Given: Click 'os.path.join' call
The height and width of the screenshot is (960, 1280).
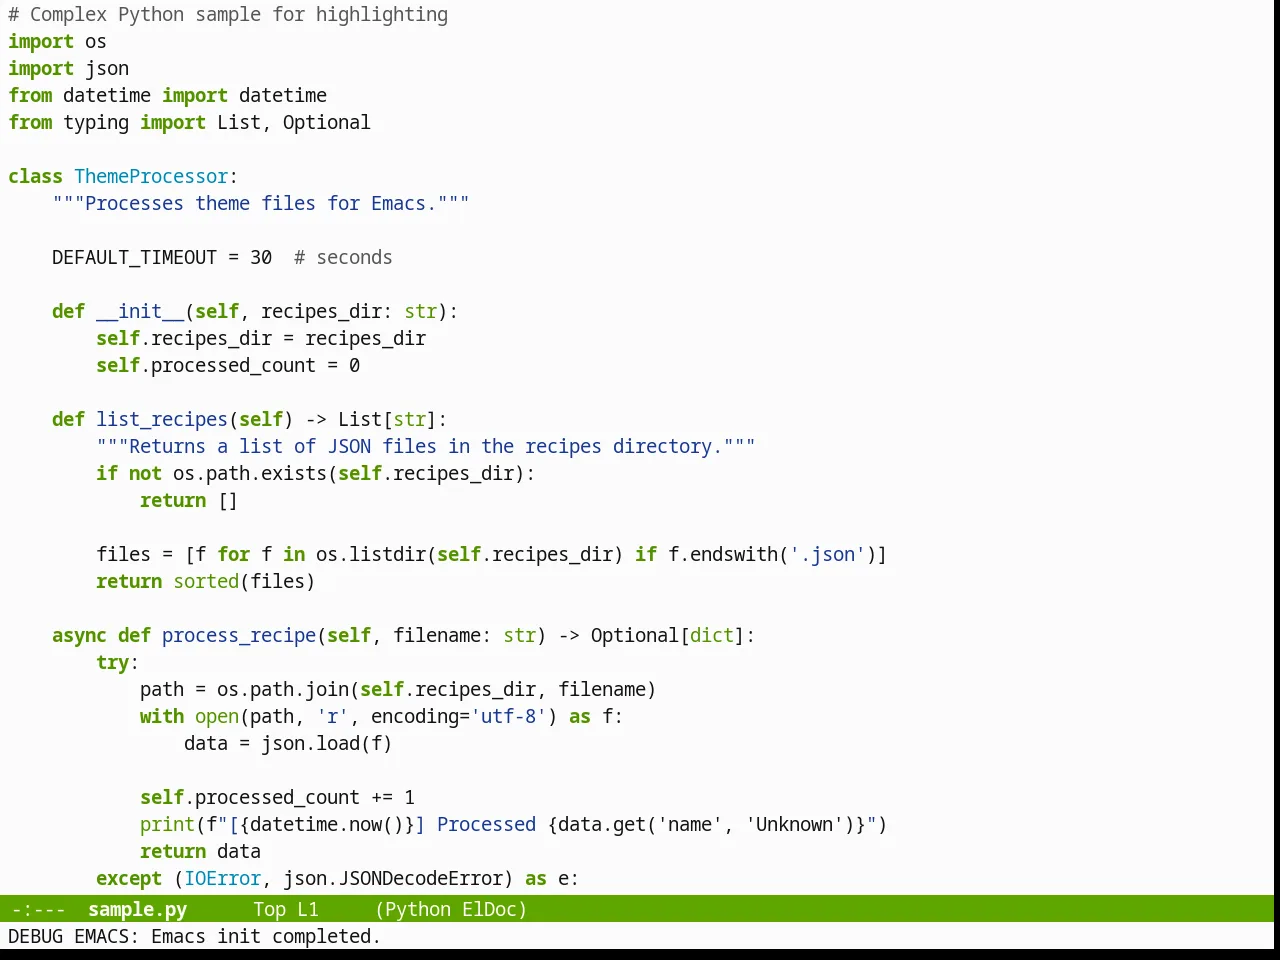Looking at the screenshot, I should coord(283,690).
